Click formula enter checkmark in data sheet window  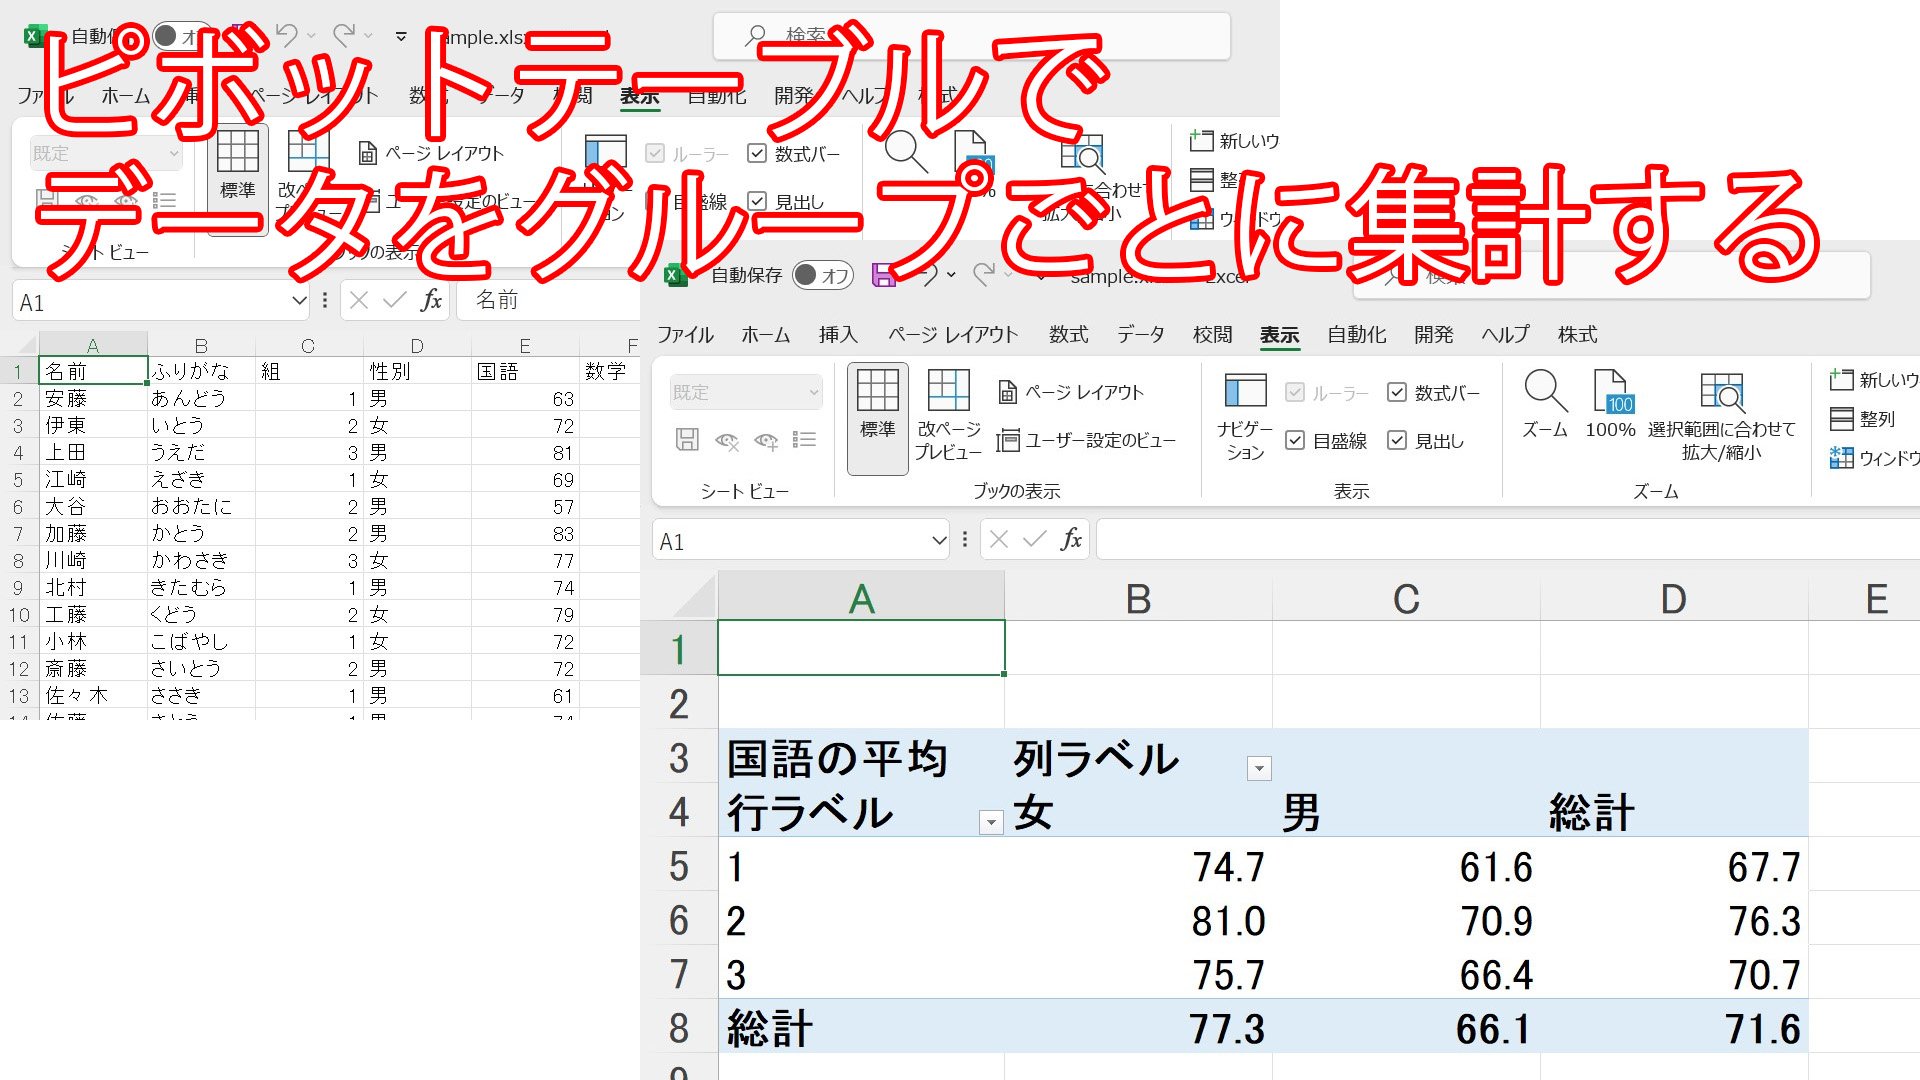click(395, 300)
